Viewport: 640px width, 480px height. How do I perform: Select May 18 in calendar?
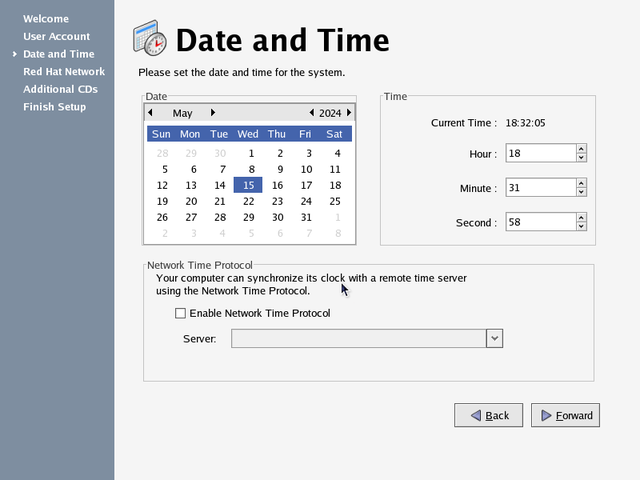tap(335, 185)
